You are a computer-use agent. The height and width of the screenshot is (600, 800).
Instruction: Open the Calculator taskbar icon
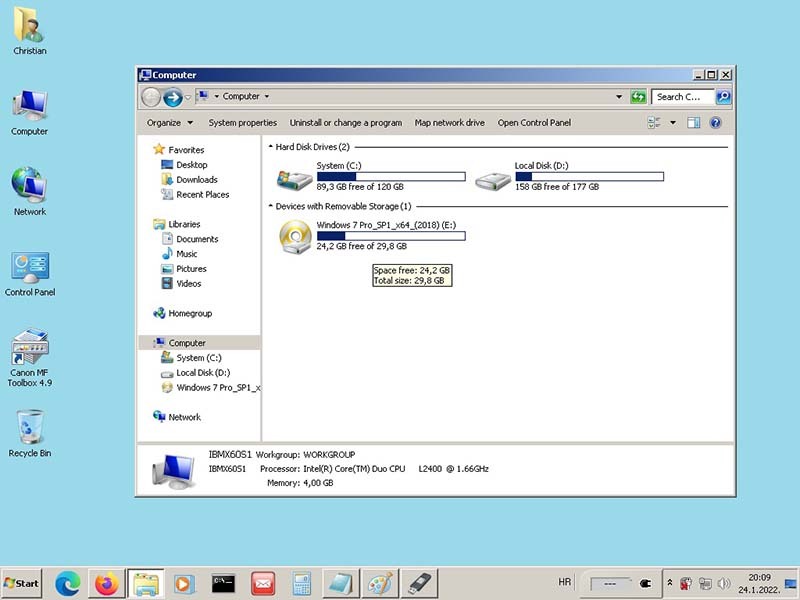pyautogui.click(x=302, y=583)
